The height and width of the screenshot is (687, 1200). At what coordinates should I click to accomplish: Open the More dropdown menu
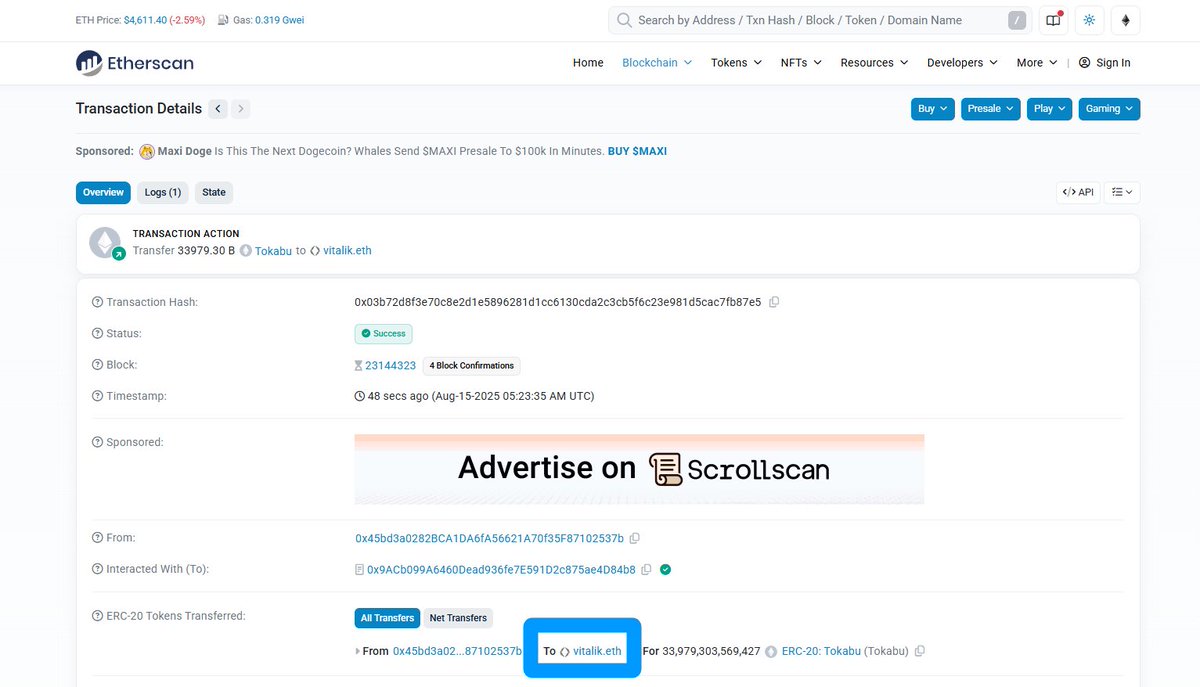click(x=1037, y=63)
